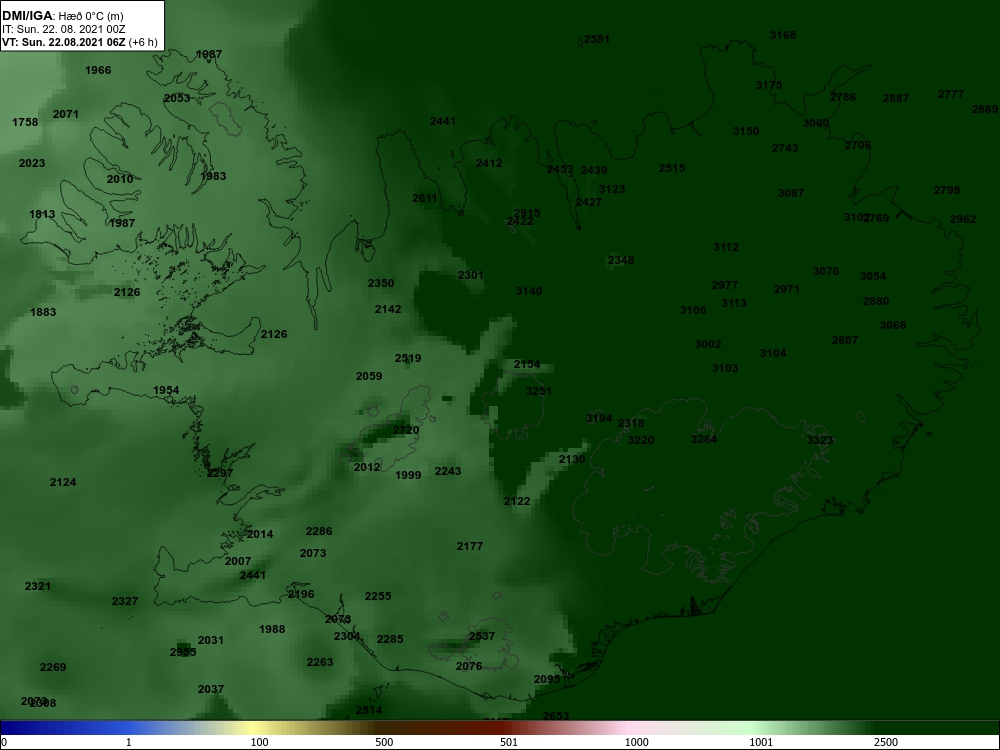This screenshot has height=750, width=1000.
Task: Click the map value 3087
Action: tap(791, 193)
